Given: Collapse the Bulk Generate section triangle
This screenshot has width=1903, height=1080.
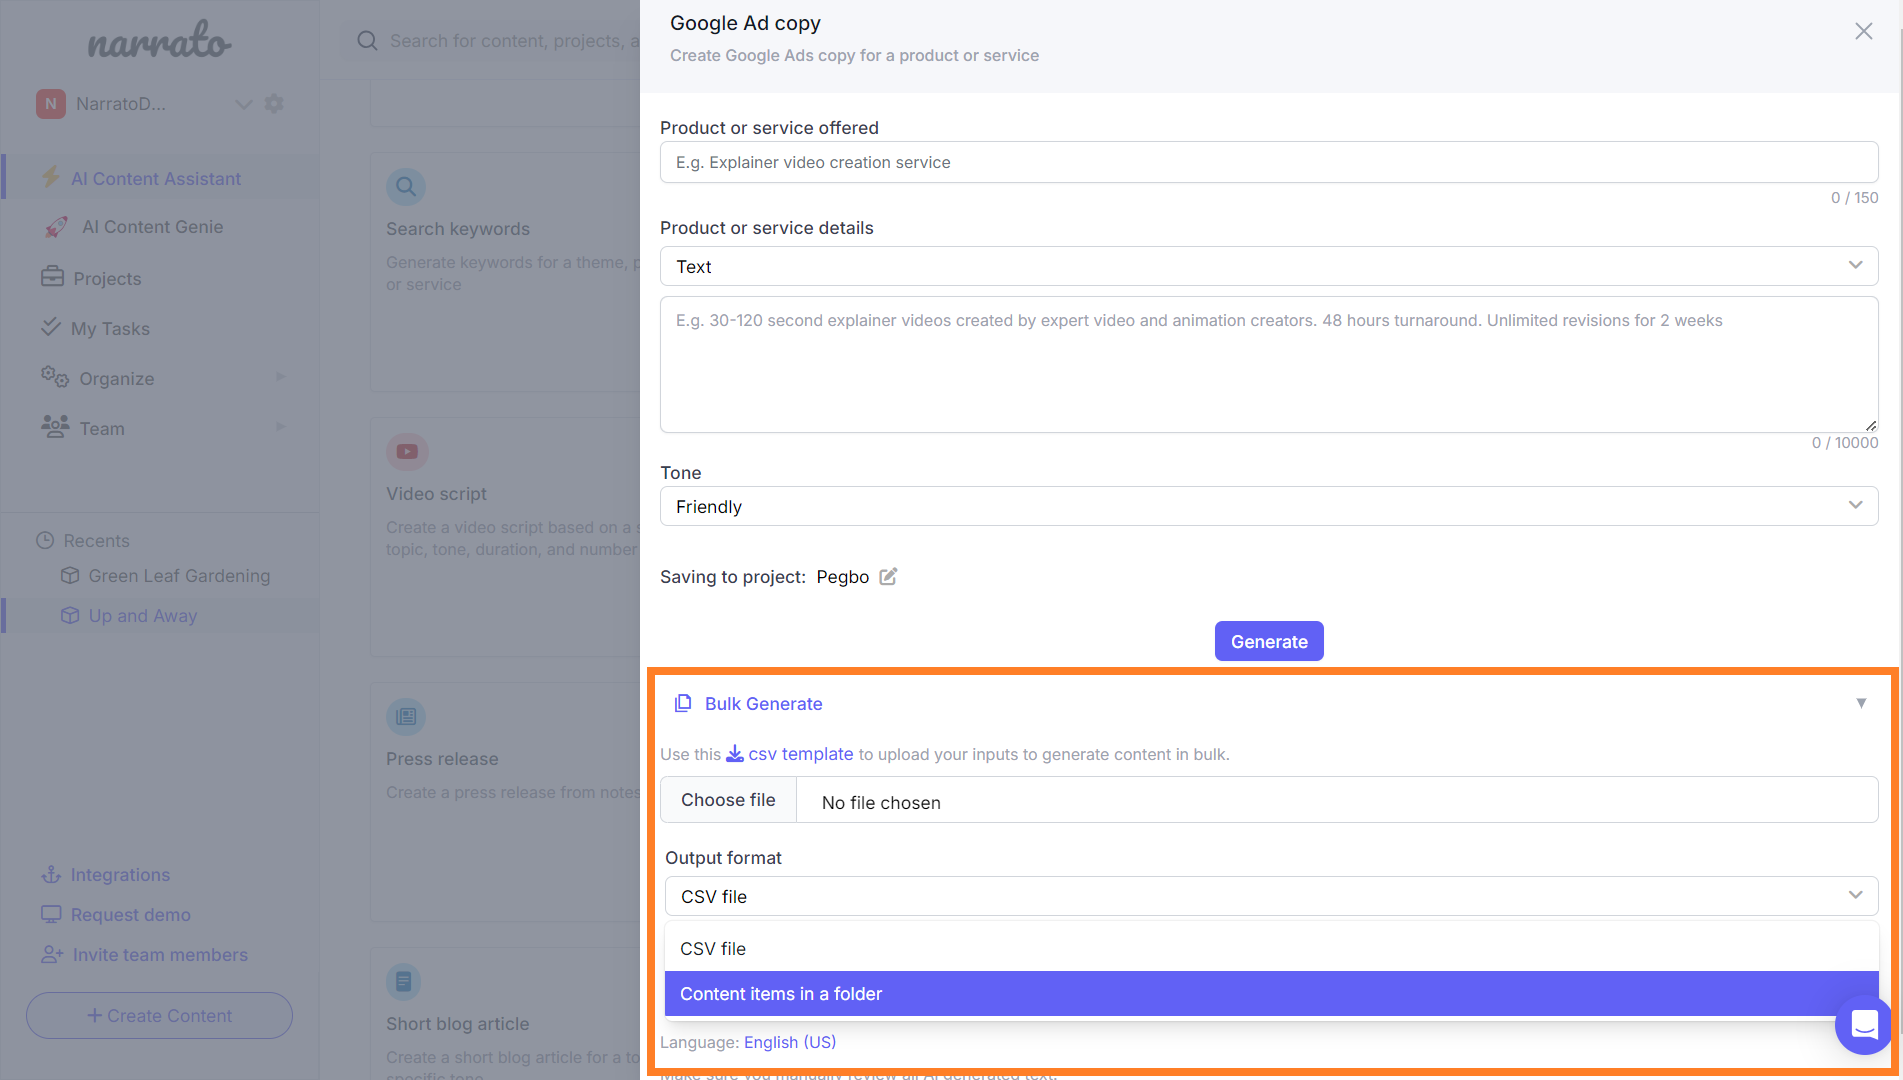Looking at the screenshot, I should tap(1861, 703).
